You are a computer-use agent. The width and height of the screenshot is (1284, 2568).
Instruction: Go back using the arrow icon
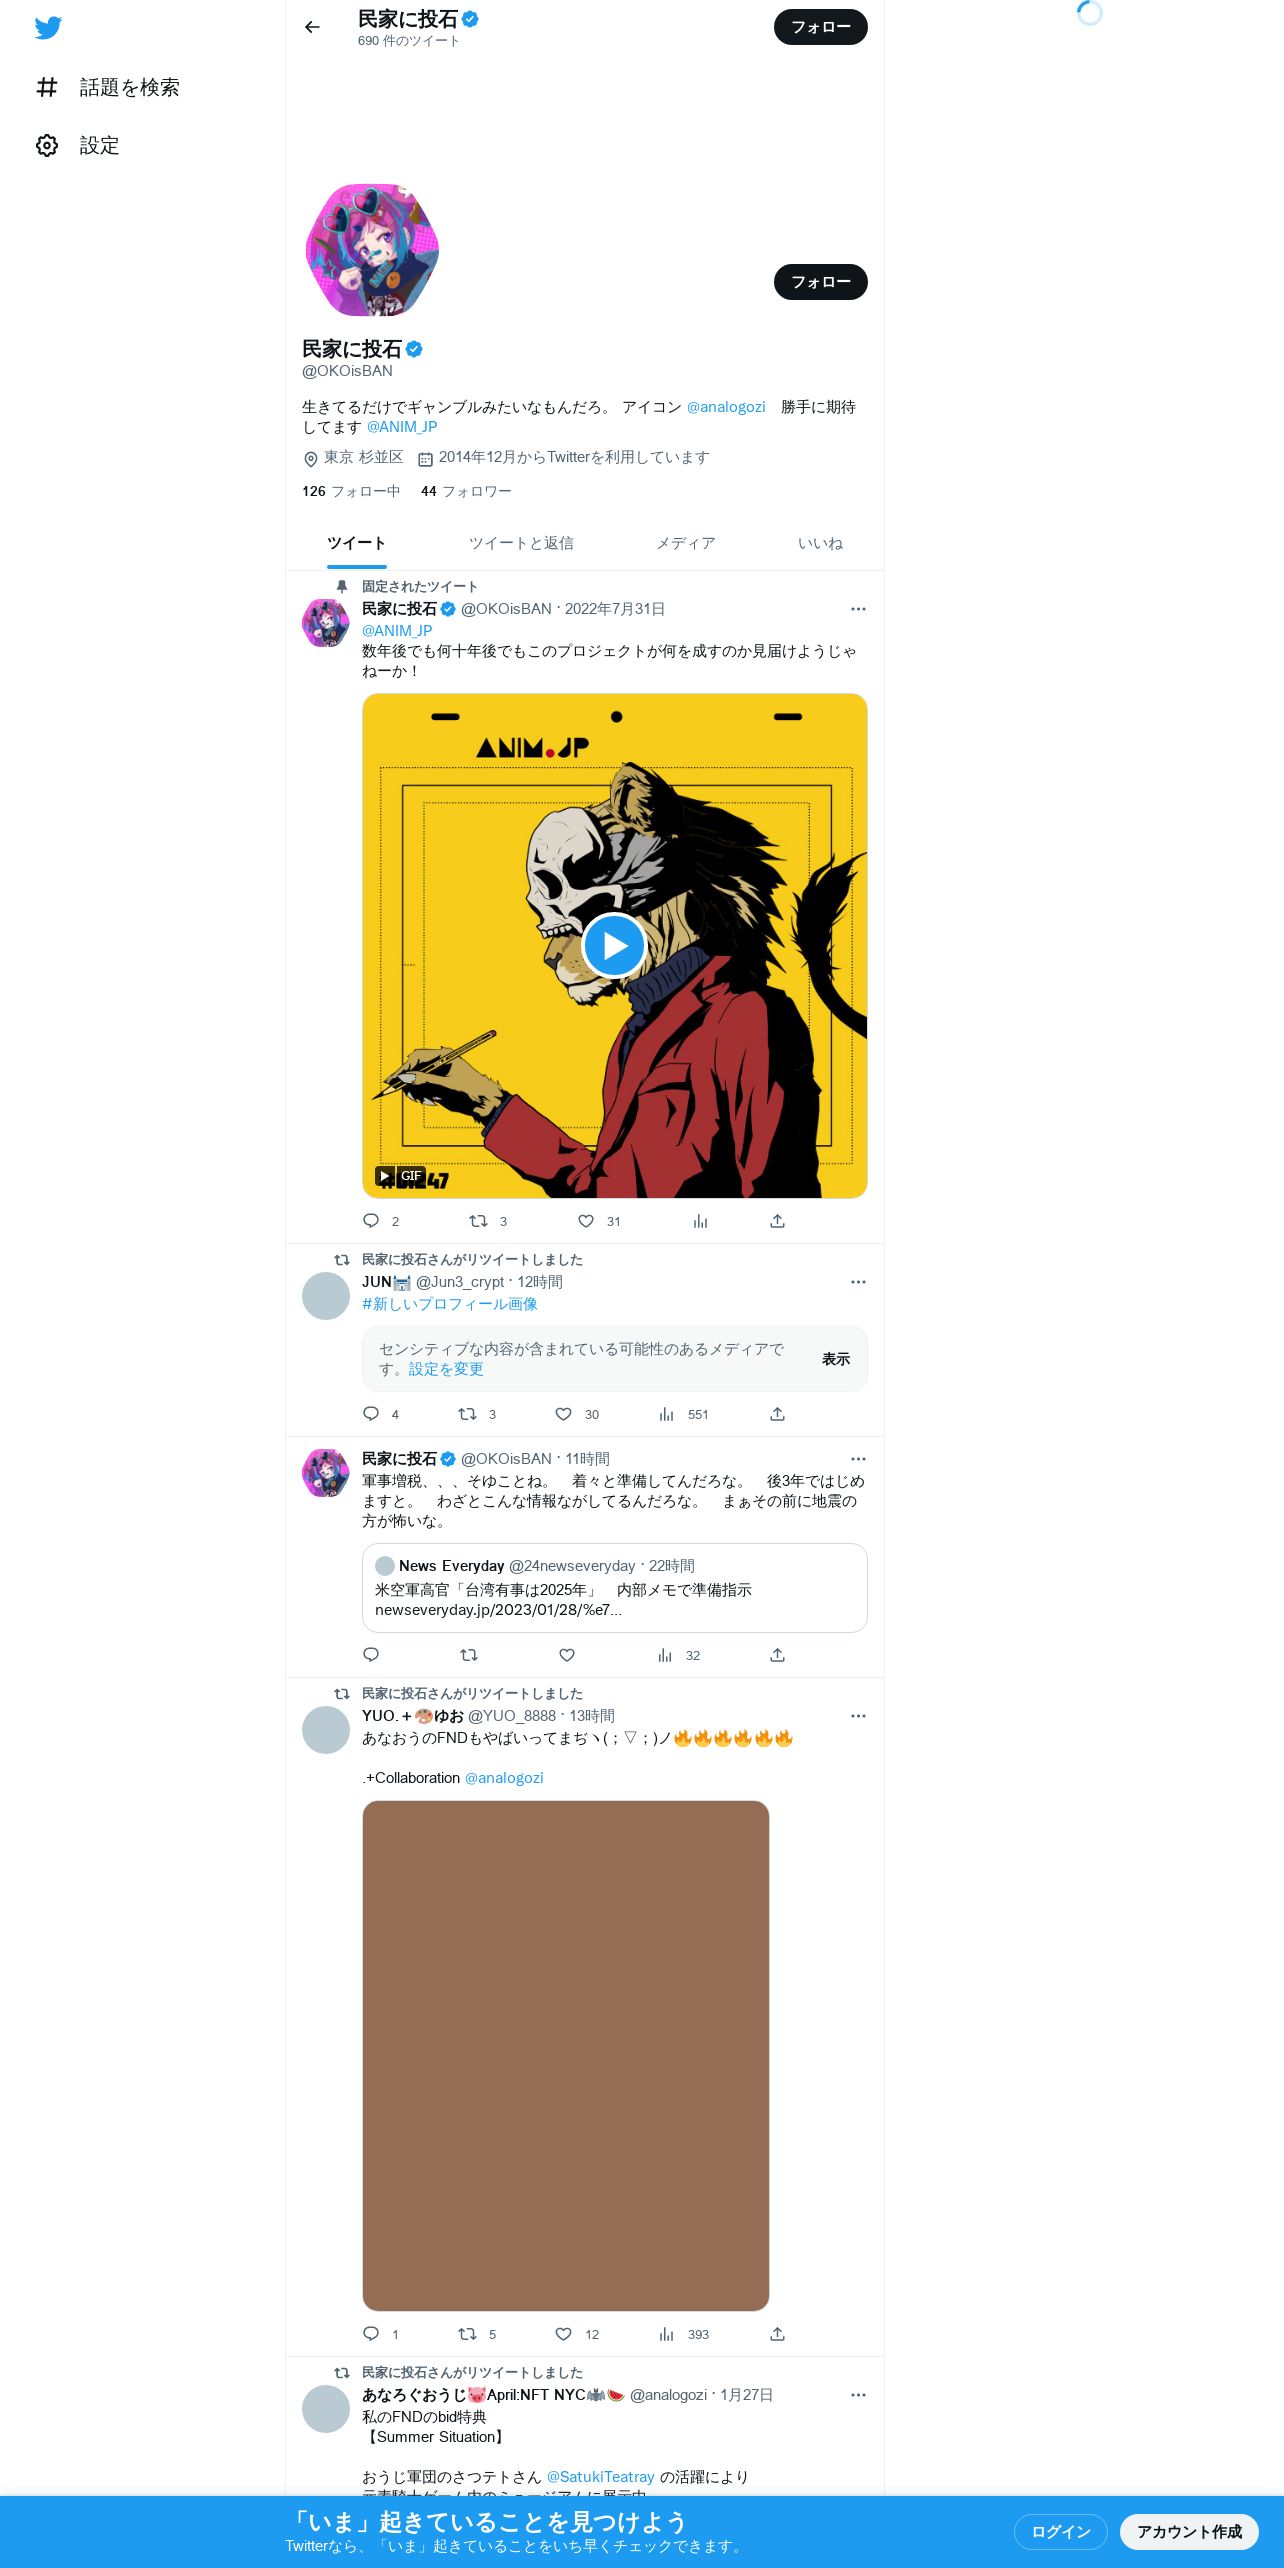point(312,27)
